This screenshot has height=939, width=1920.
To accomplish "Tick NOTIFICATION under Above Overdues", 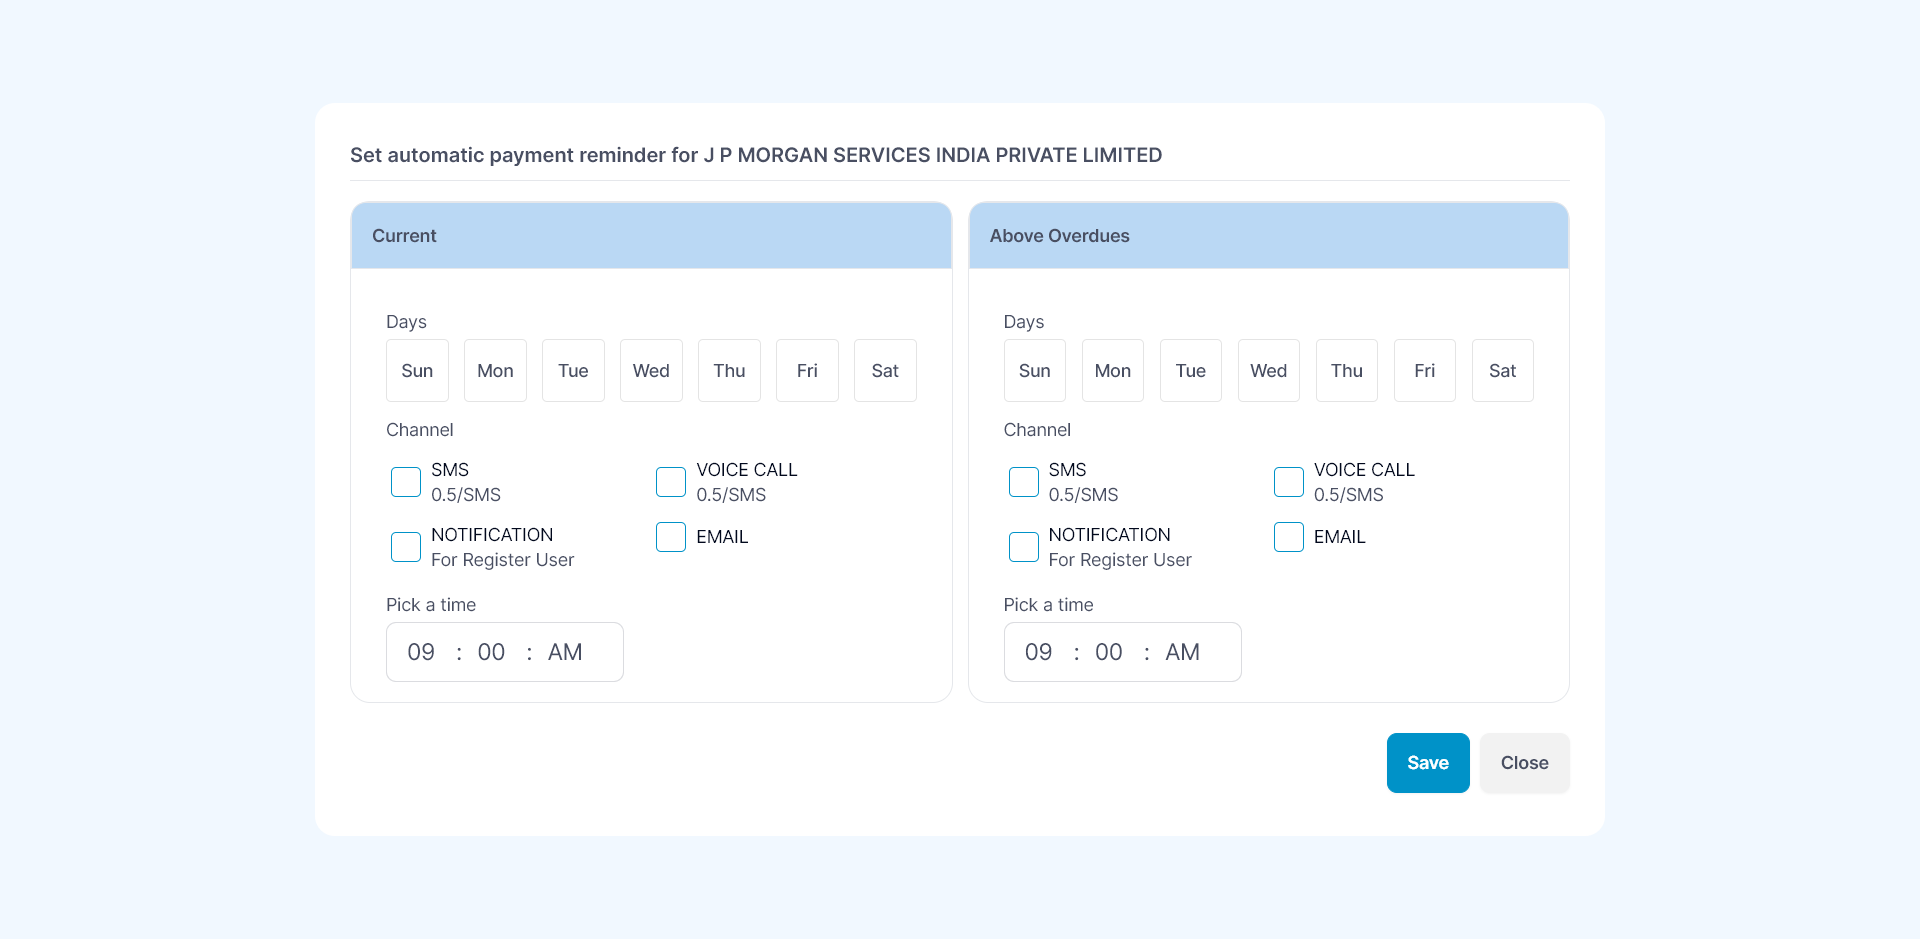I will point(1024,547).
